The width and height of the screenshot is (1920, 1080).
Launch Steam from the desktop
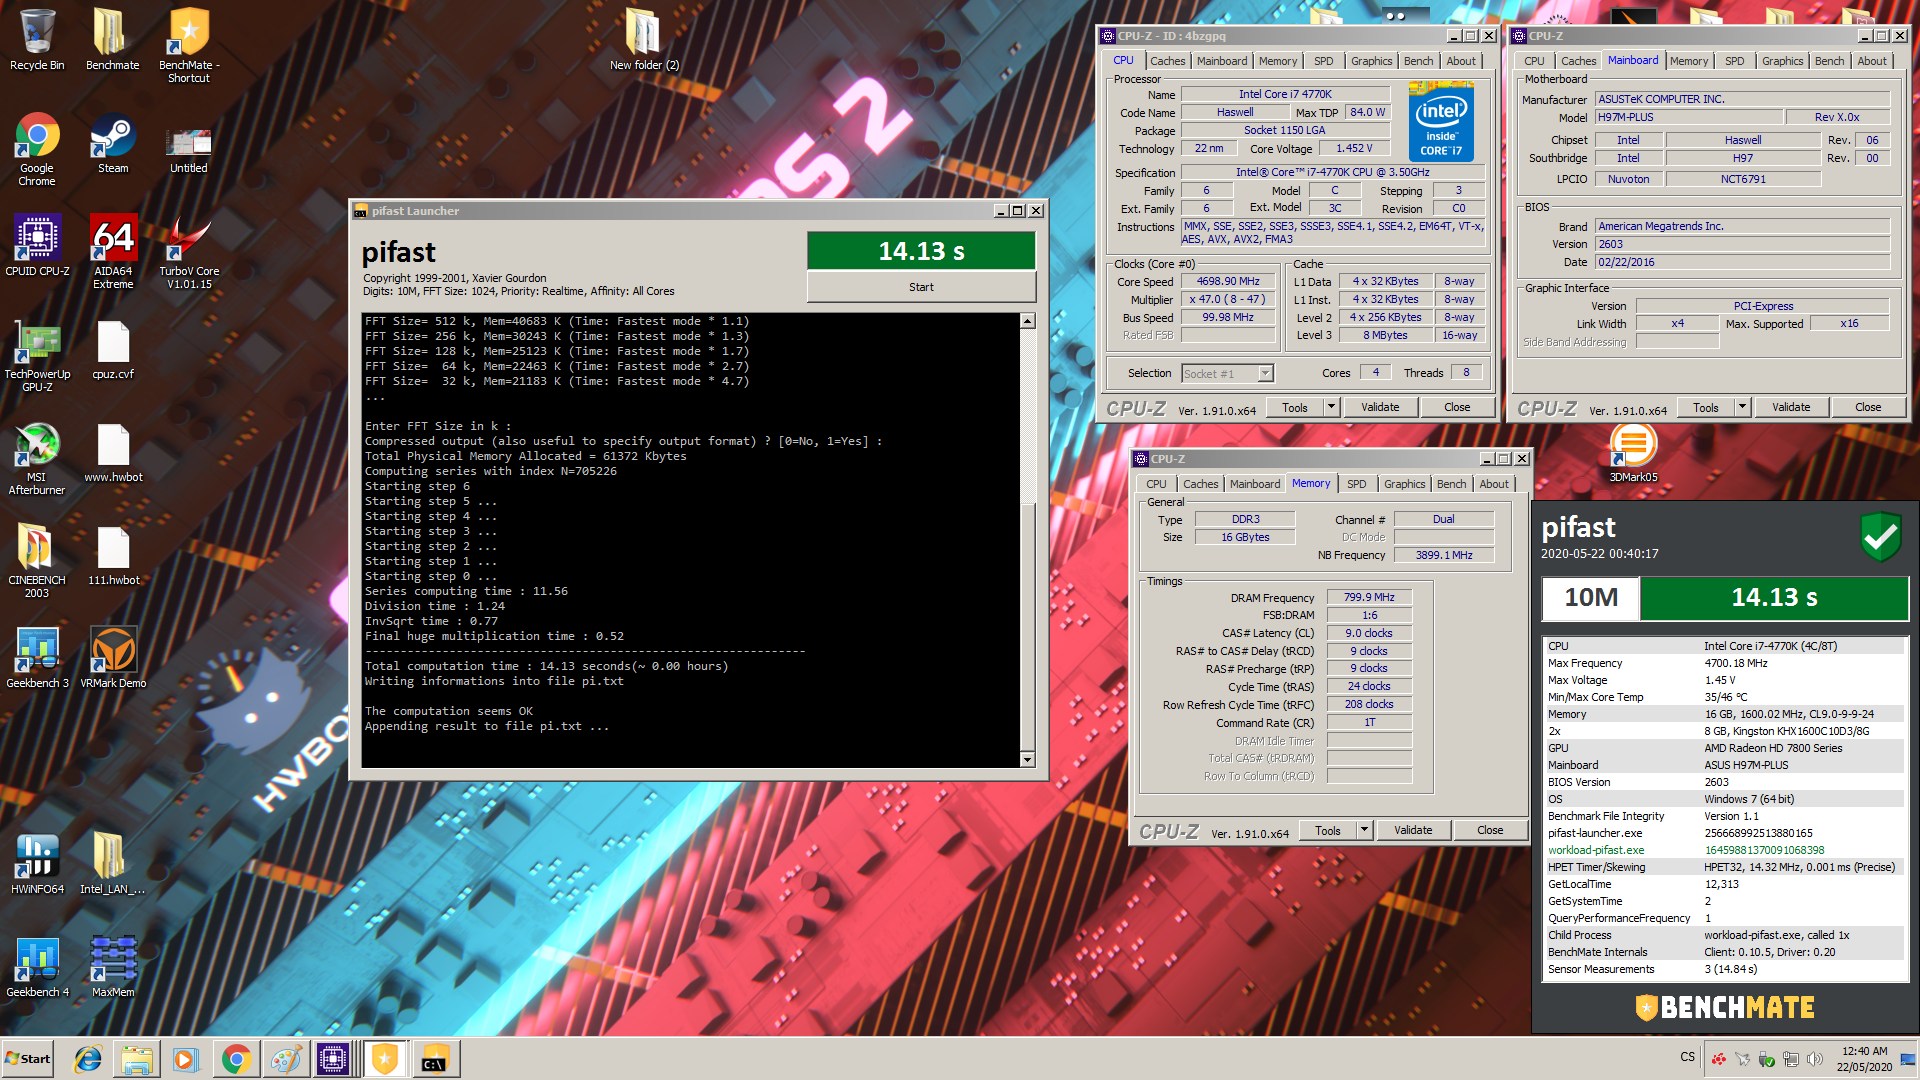click(112, 143)
